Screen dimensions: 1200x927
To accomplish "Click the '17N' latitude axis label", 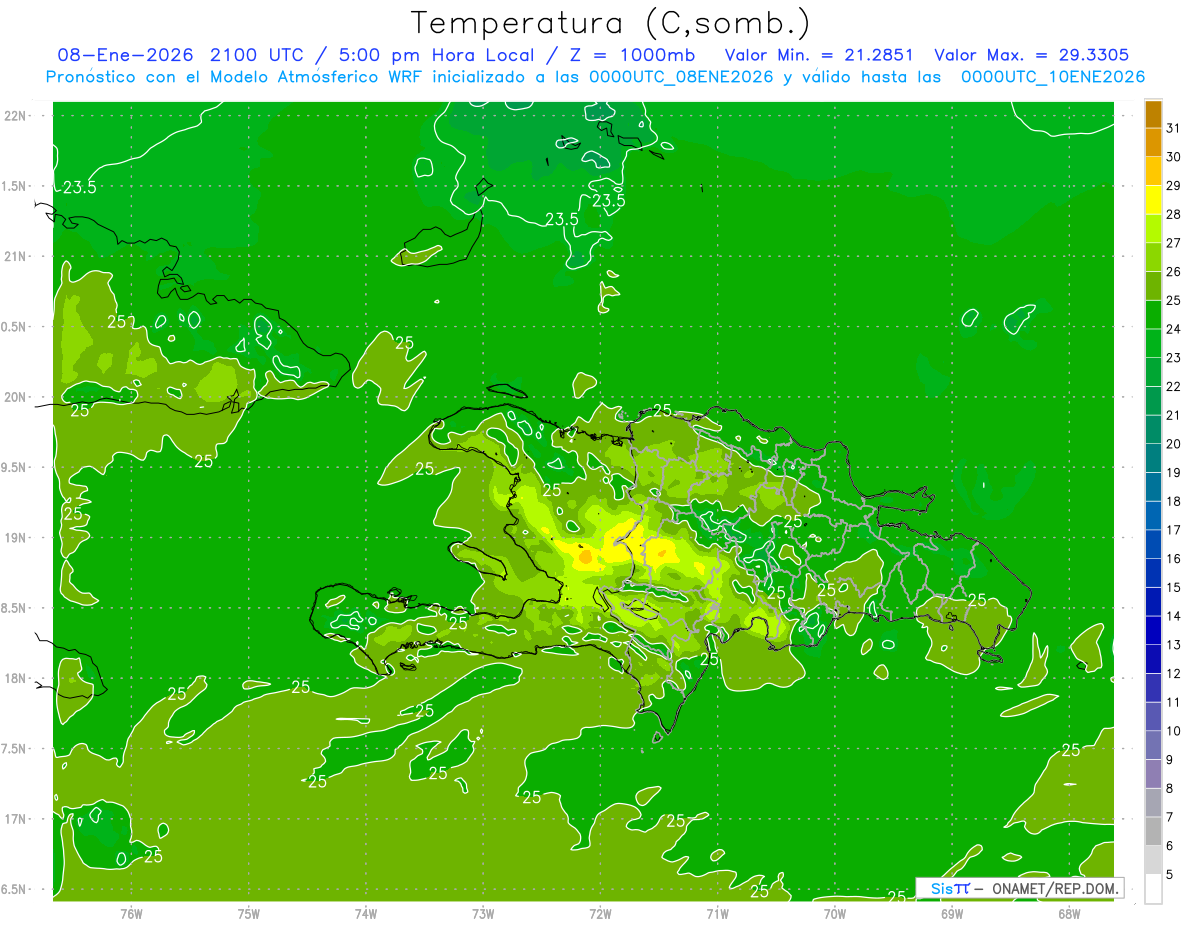I will click(15, 819).
